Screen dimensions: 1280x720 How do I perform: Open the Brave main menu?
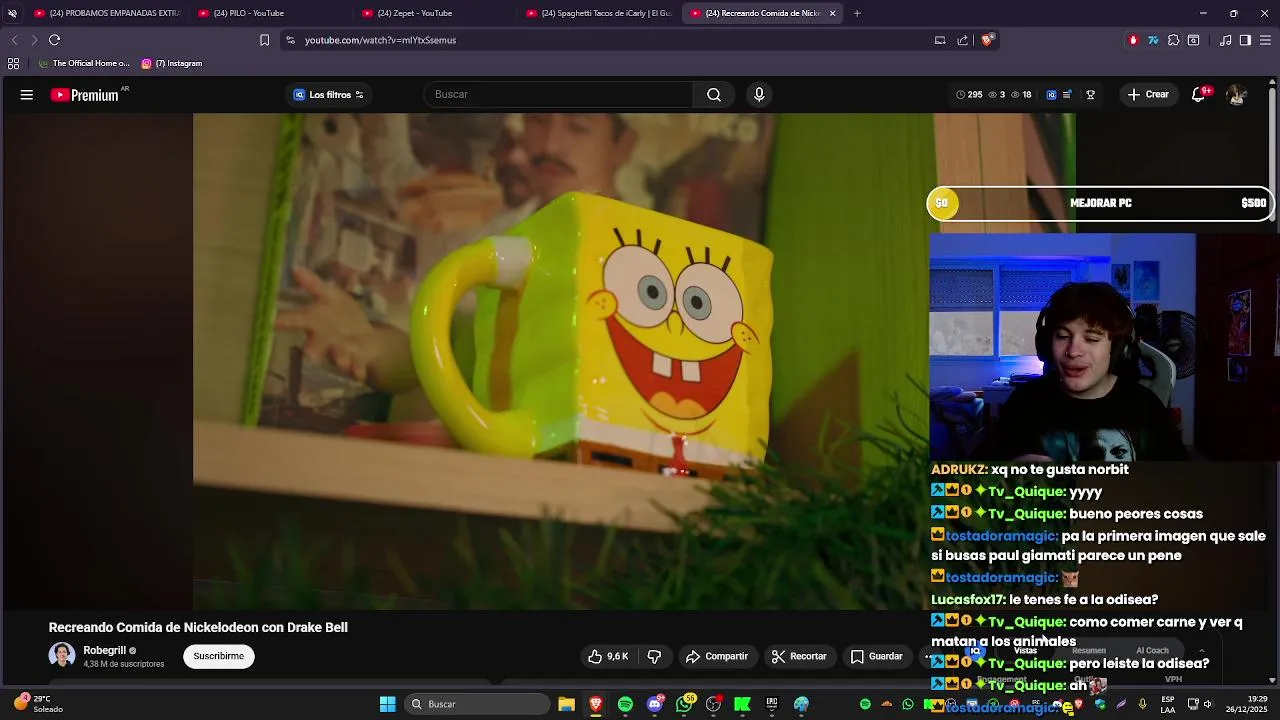tap(1265, 40)
